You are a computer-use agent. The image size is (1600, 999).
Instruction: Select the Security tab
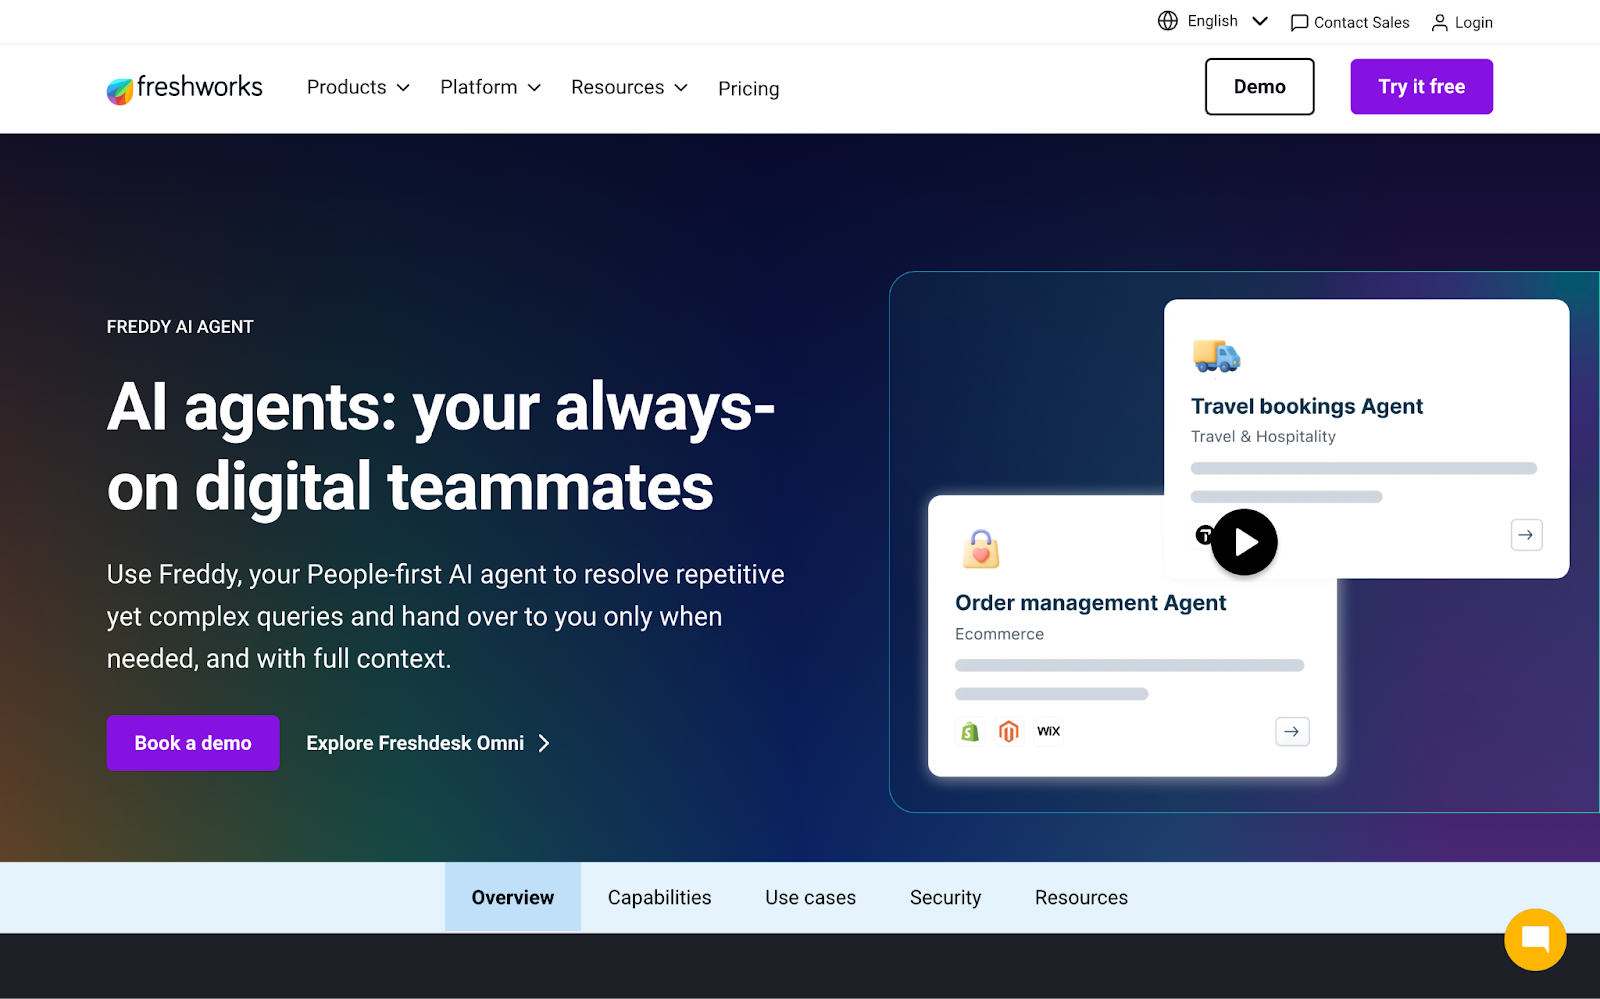(x=946, y=898)
